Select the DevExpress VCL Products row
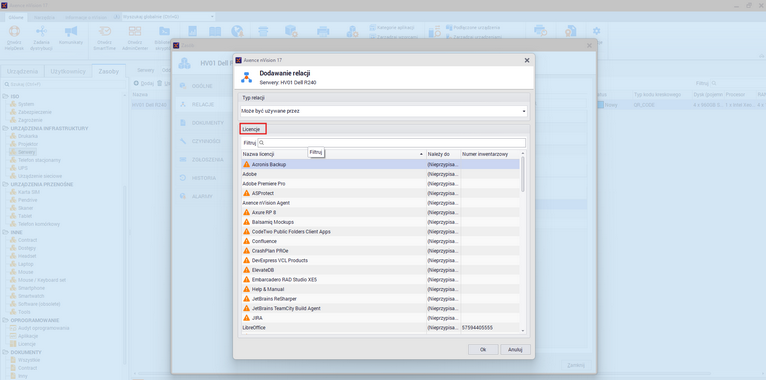This screenshot has width=766, height=380. [x=381, y=260]
